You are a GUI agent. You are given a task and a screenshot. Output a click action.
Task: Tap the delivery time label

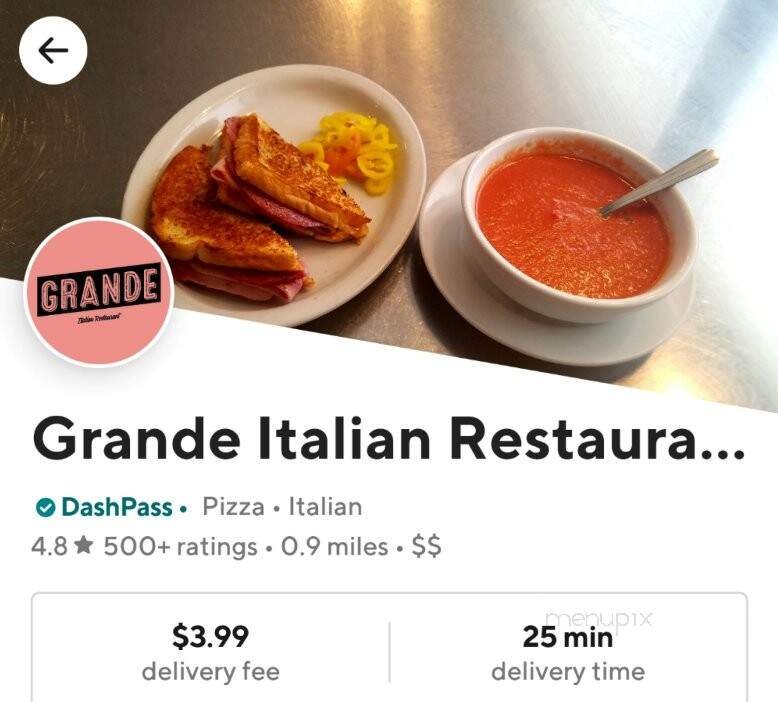568,672
